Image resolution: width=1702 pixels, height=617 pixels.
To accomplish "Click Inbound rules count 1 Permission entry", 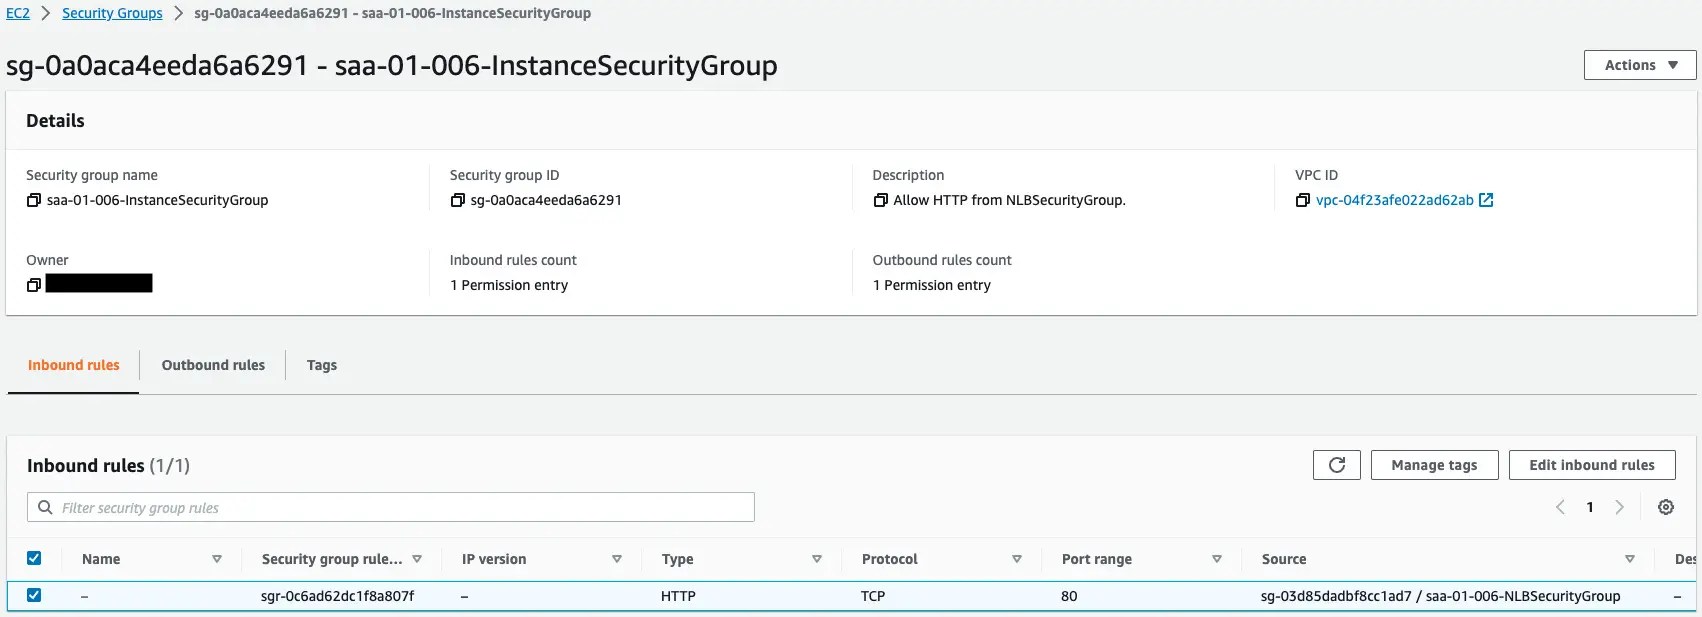I will pos(509,285).
